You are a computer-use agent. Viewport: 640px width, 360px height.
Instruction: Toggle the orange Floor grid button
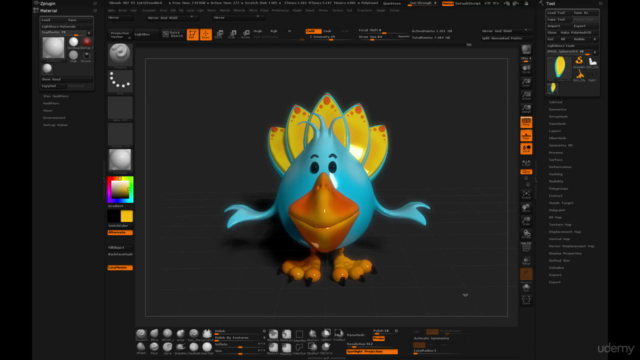click(526, 135)
